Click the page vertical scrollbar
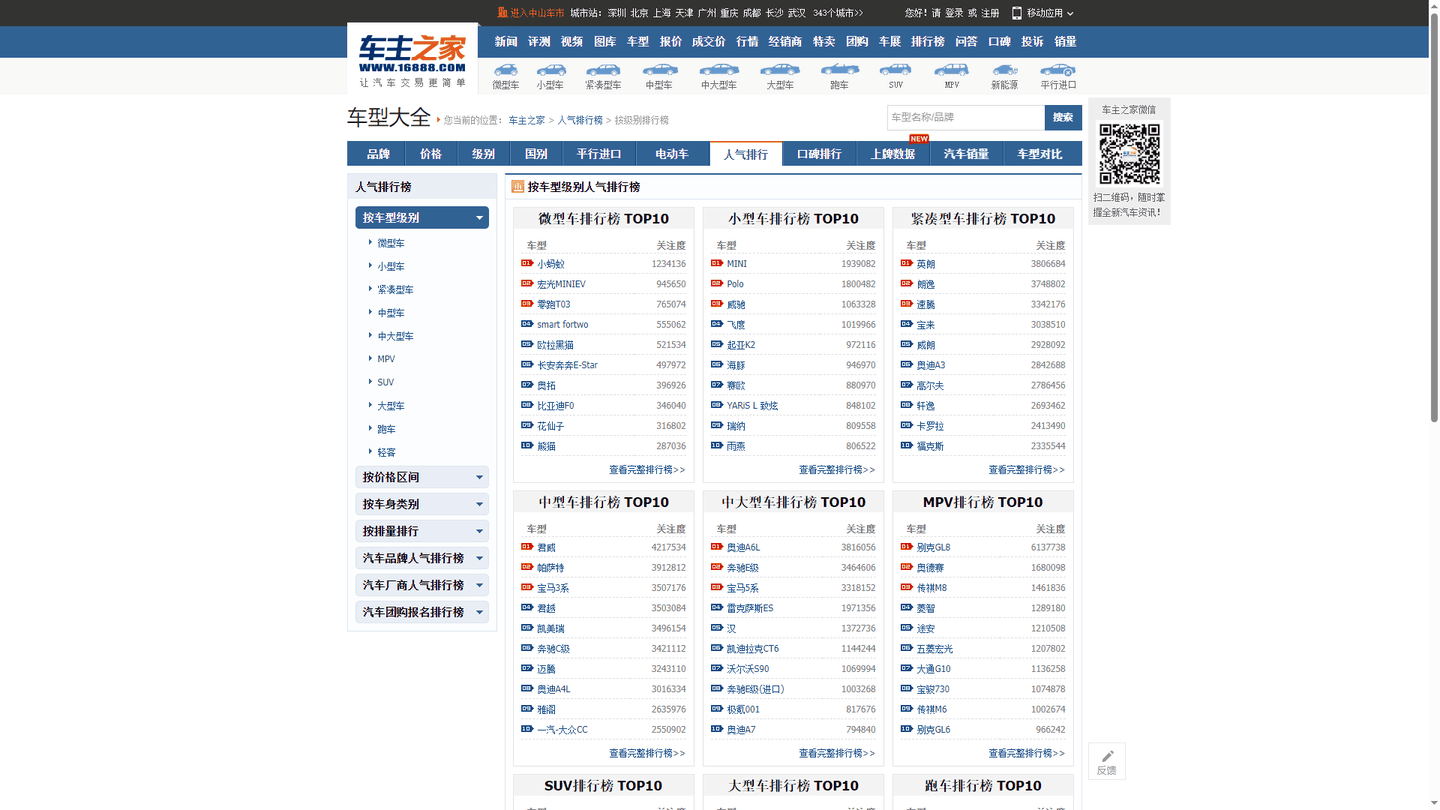The height and width of the screenshot is (810, 1440). click(1433, 220)
